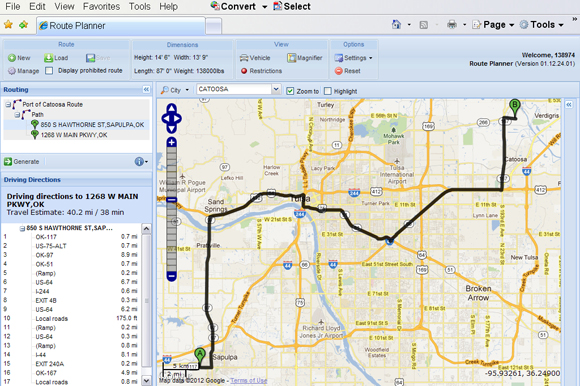This screenshot has height=386, width=580.
Task: Open the Edit menu
Action: (x=37, y=6)
